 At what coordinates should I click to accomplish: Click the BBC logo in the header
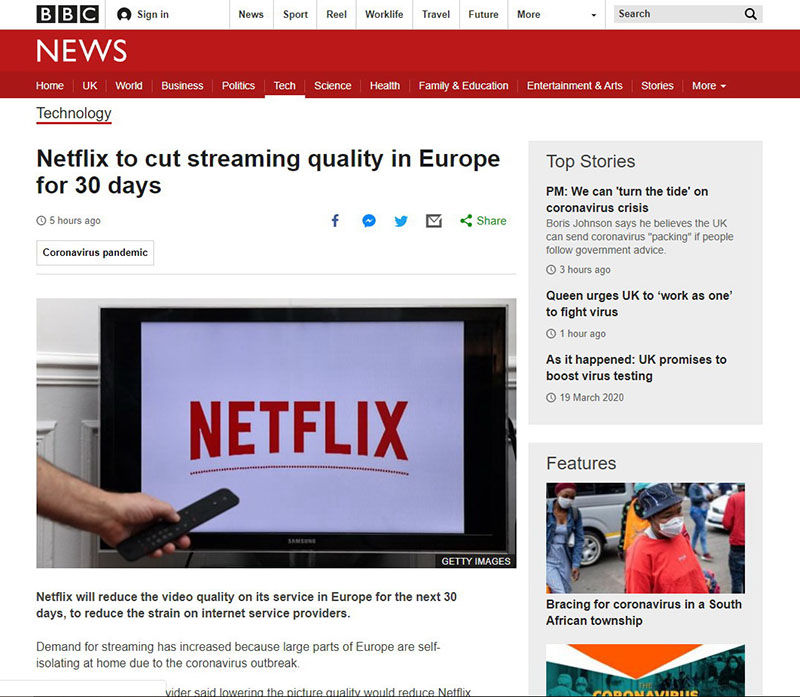click(67, 14)
